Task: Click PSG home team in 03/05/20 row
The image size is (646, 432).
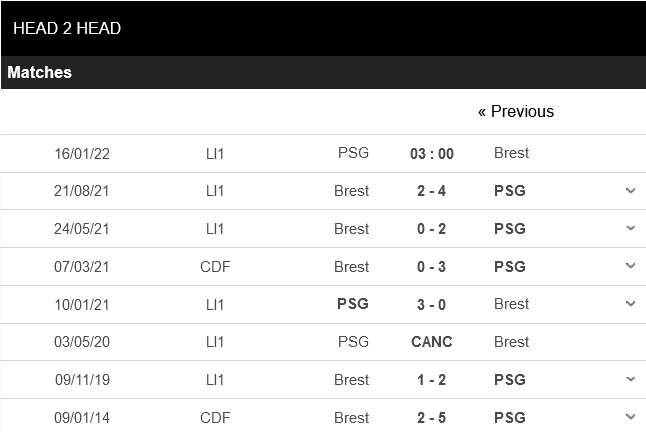Action: click(x=353, y=342)
